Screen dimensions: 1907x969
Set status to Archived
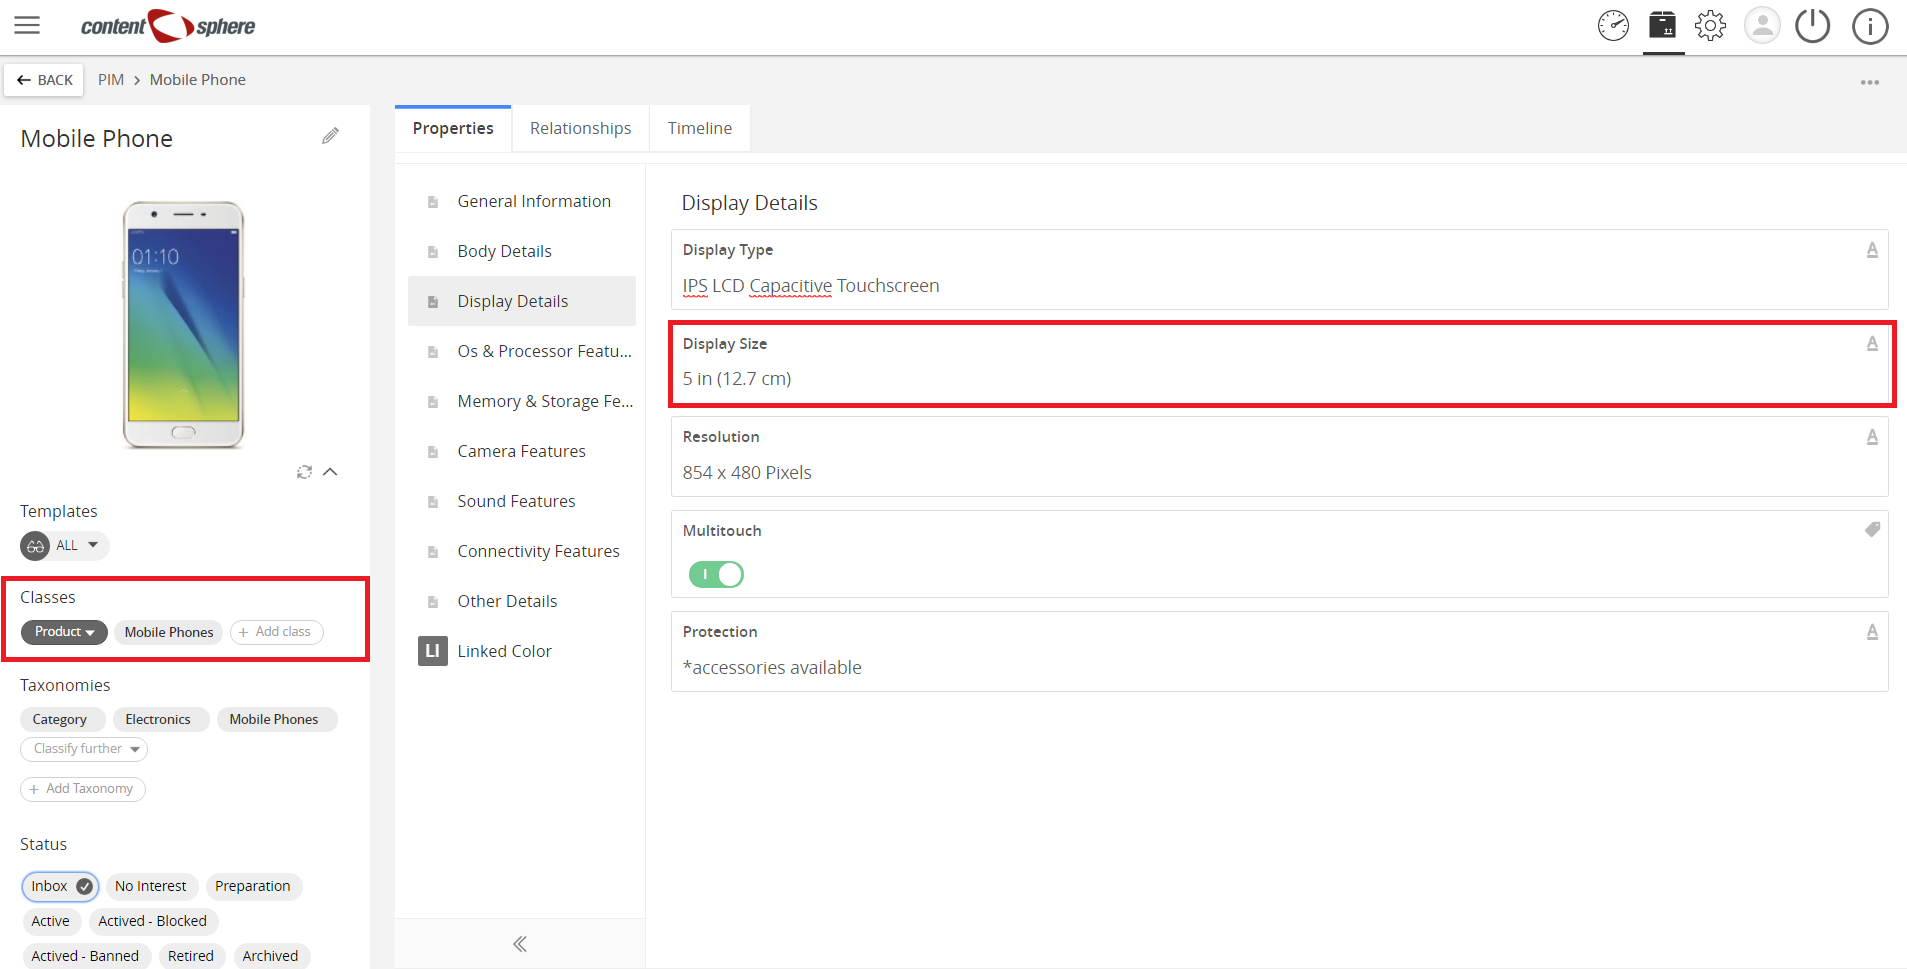click(x=270, y=956)
